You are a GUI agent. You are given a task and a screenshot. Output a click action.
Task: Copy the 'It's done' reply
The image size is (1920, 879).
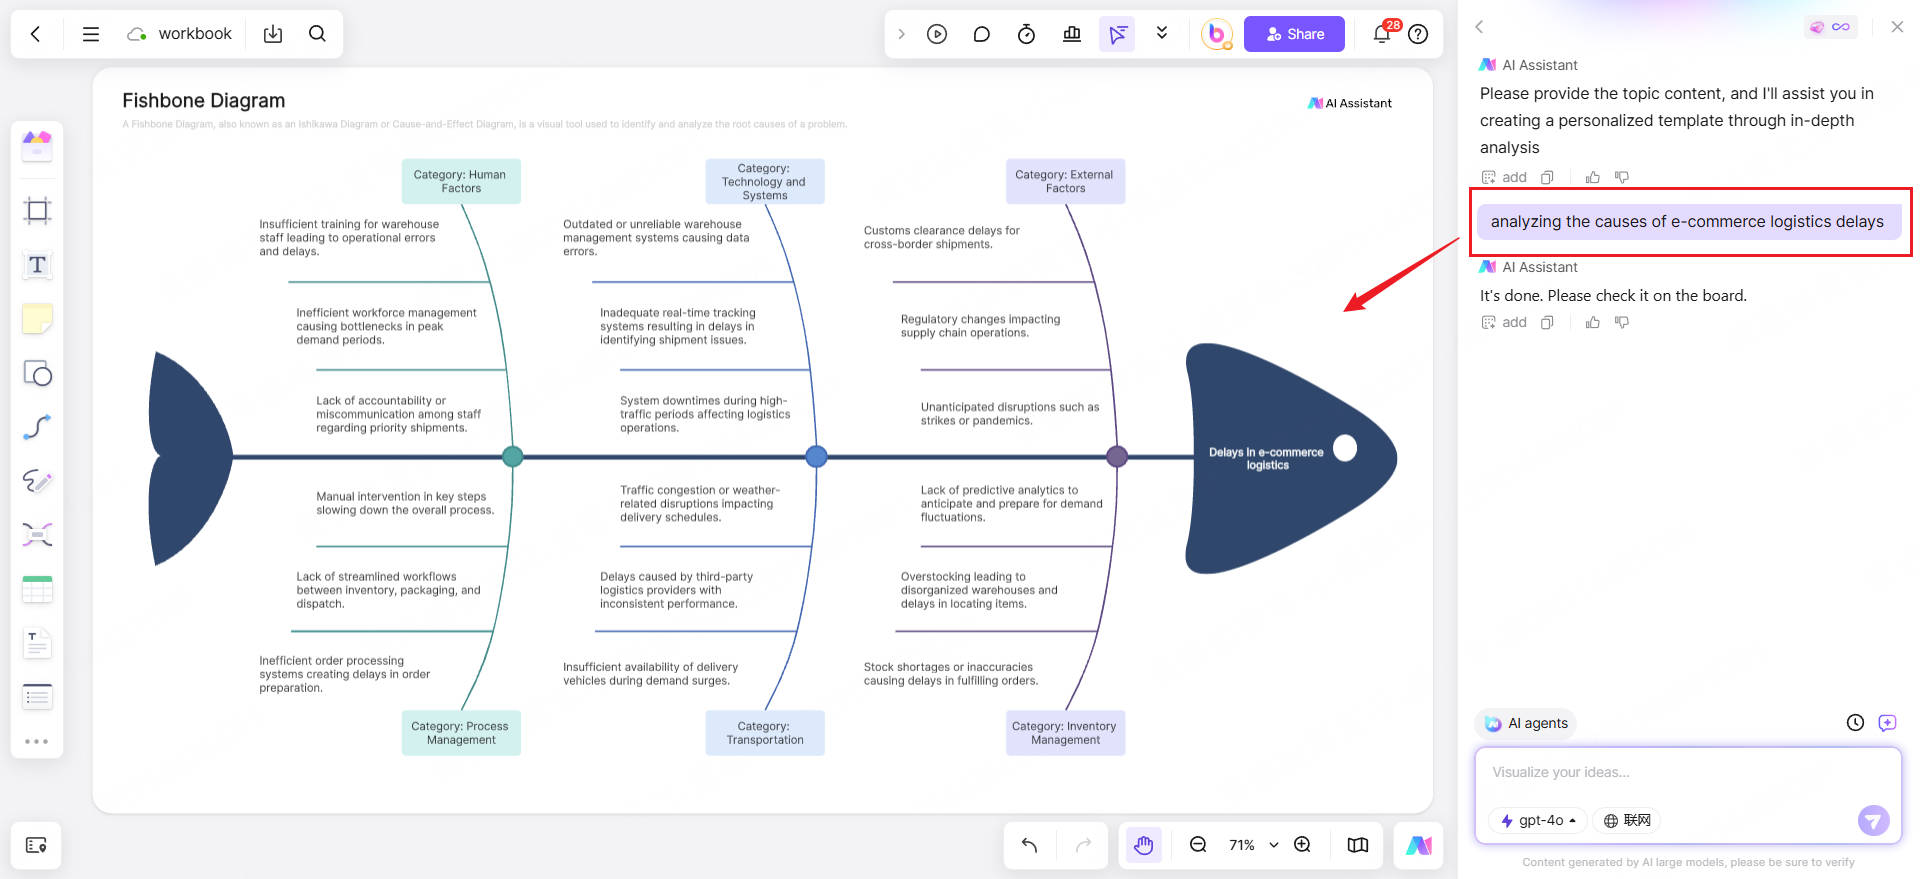coord(1547,322)
